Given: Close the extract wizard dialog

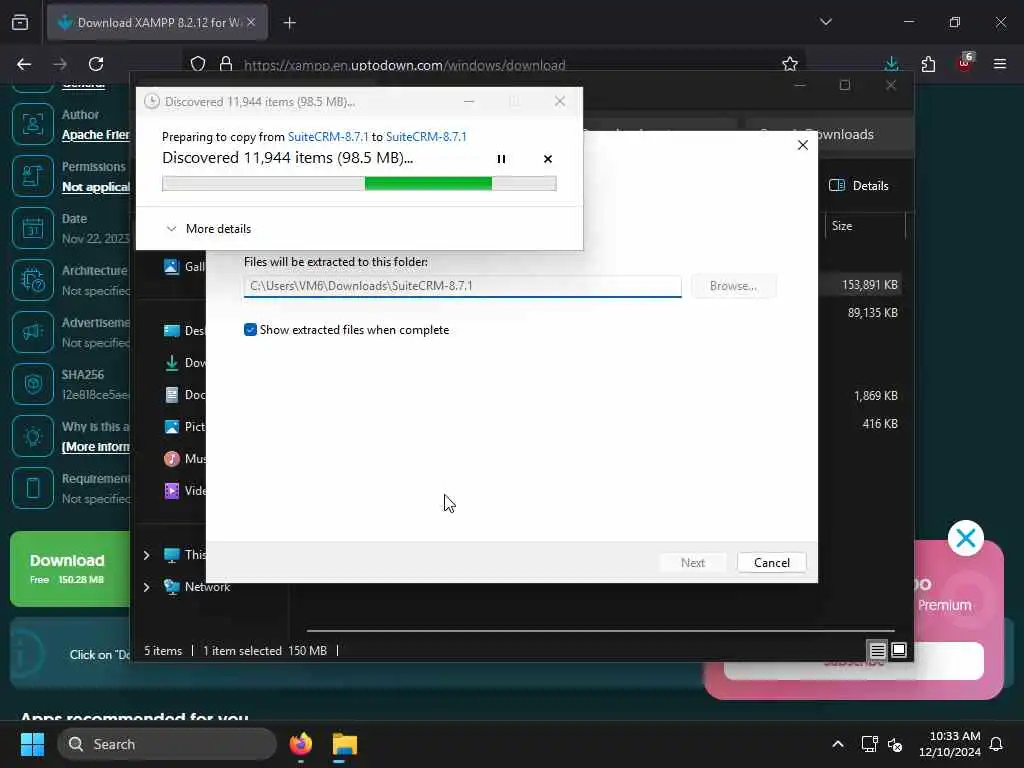Looking at the screenshot, I should (803, 145).
